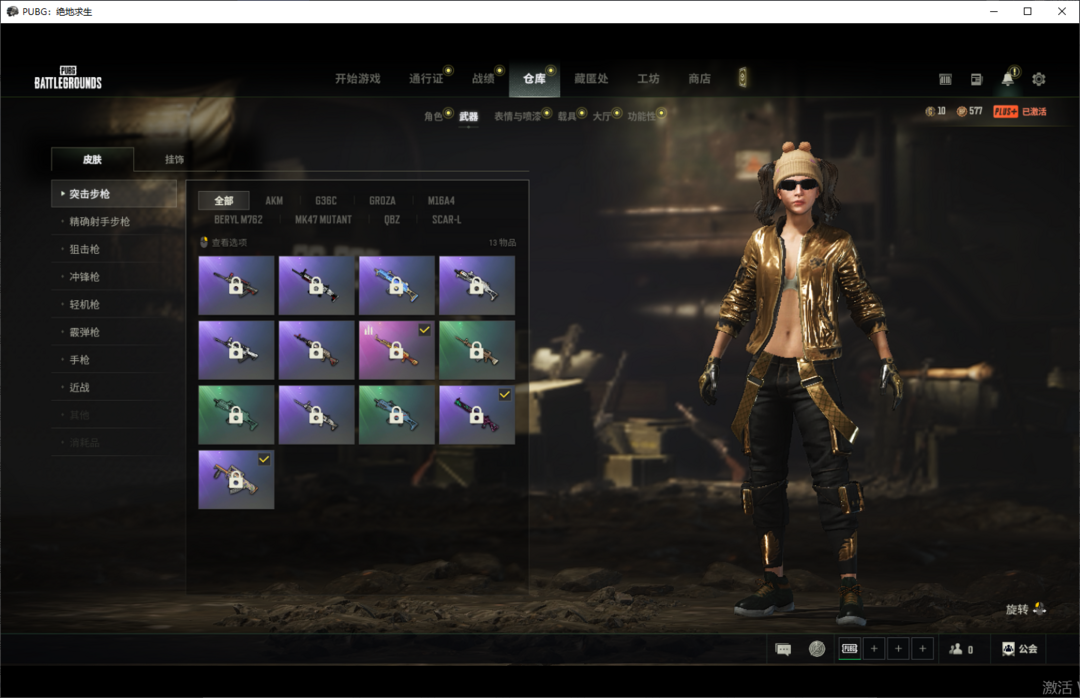Click the BP coin icon showing 577
Screen dimensions: 1080x698
(962, 111)
